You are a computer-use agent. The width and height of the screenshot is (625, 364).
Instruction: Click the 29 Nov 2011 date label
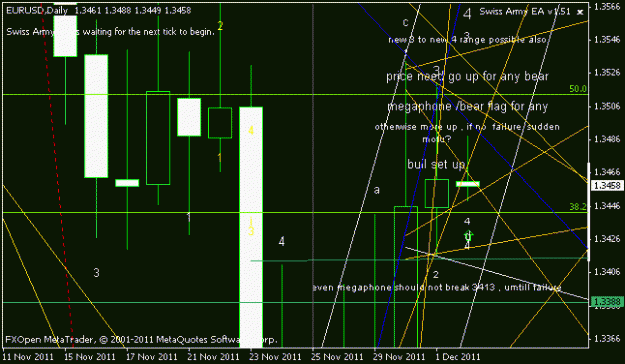click(x=399, y=356)
